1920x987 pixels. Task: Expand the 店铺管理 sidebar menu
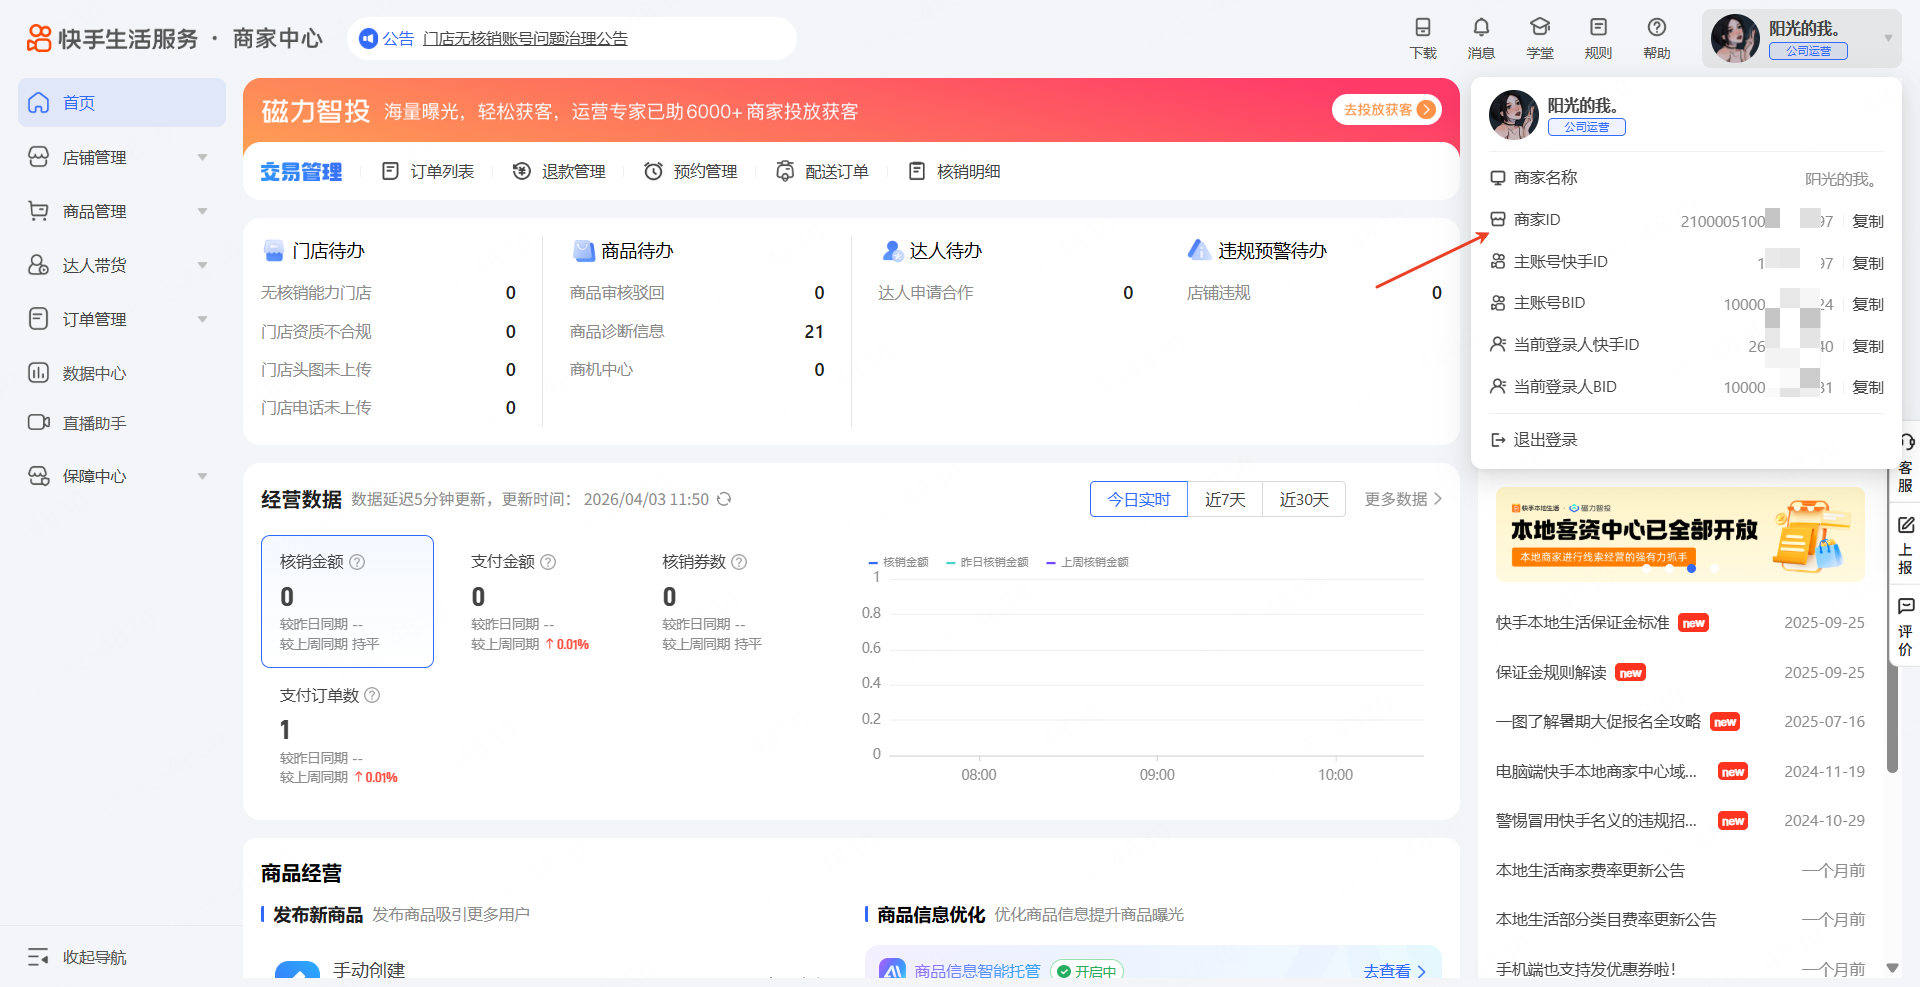(x=203, y=157)
